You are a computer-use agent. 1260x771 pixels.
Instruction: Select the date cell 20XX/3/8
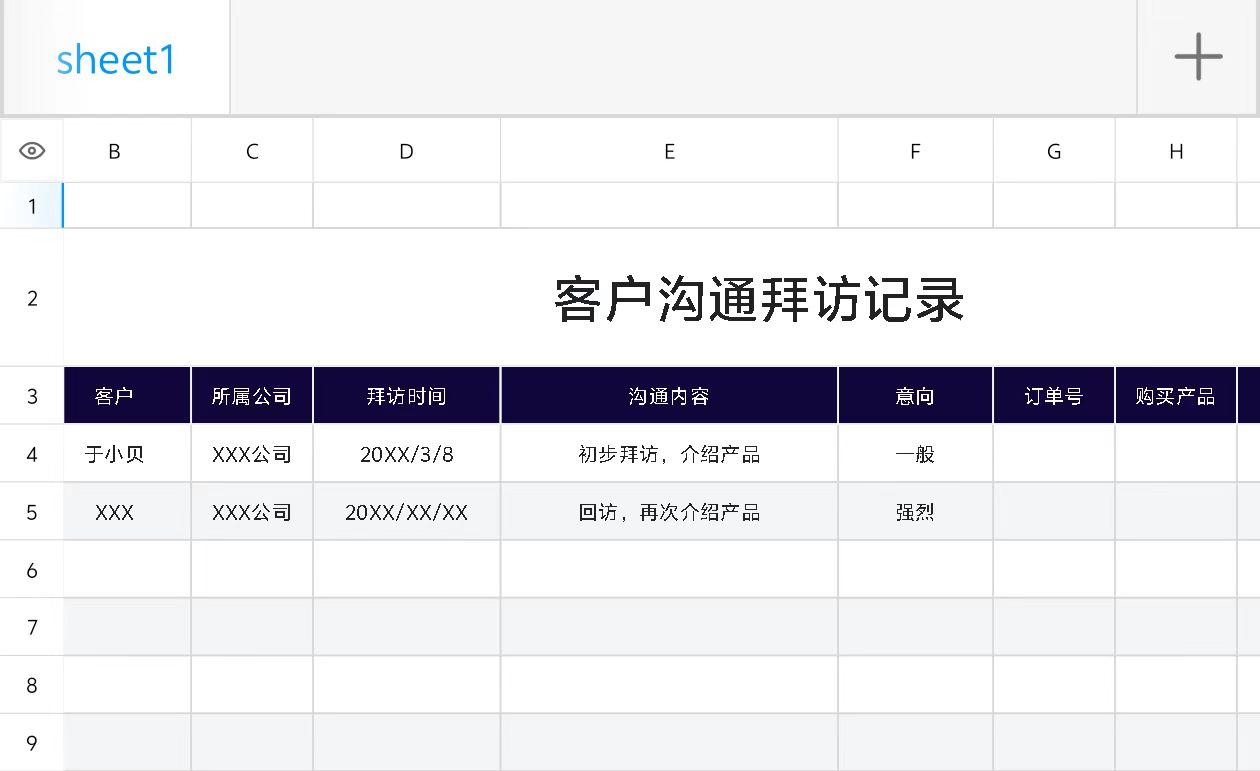(x=407, y=454)
